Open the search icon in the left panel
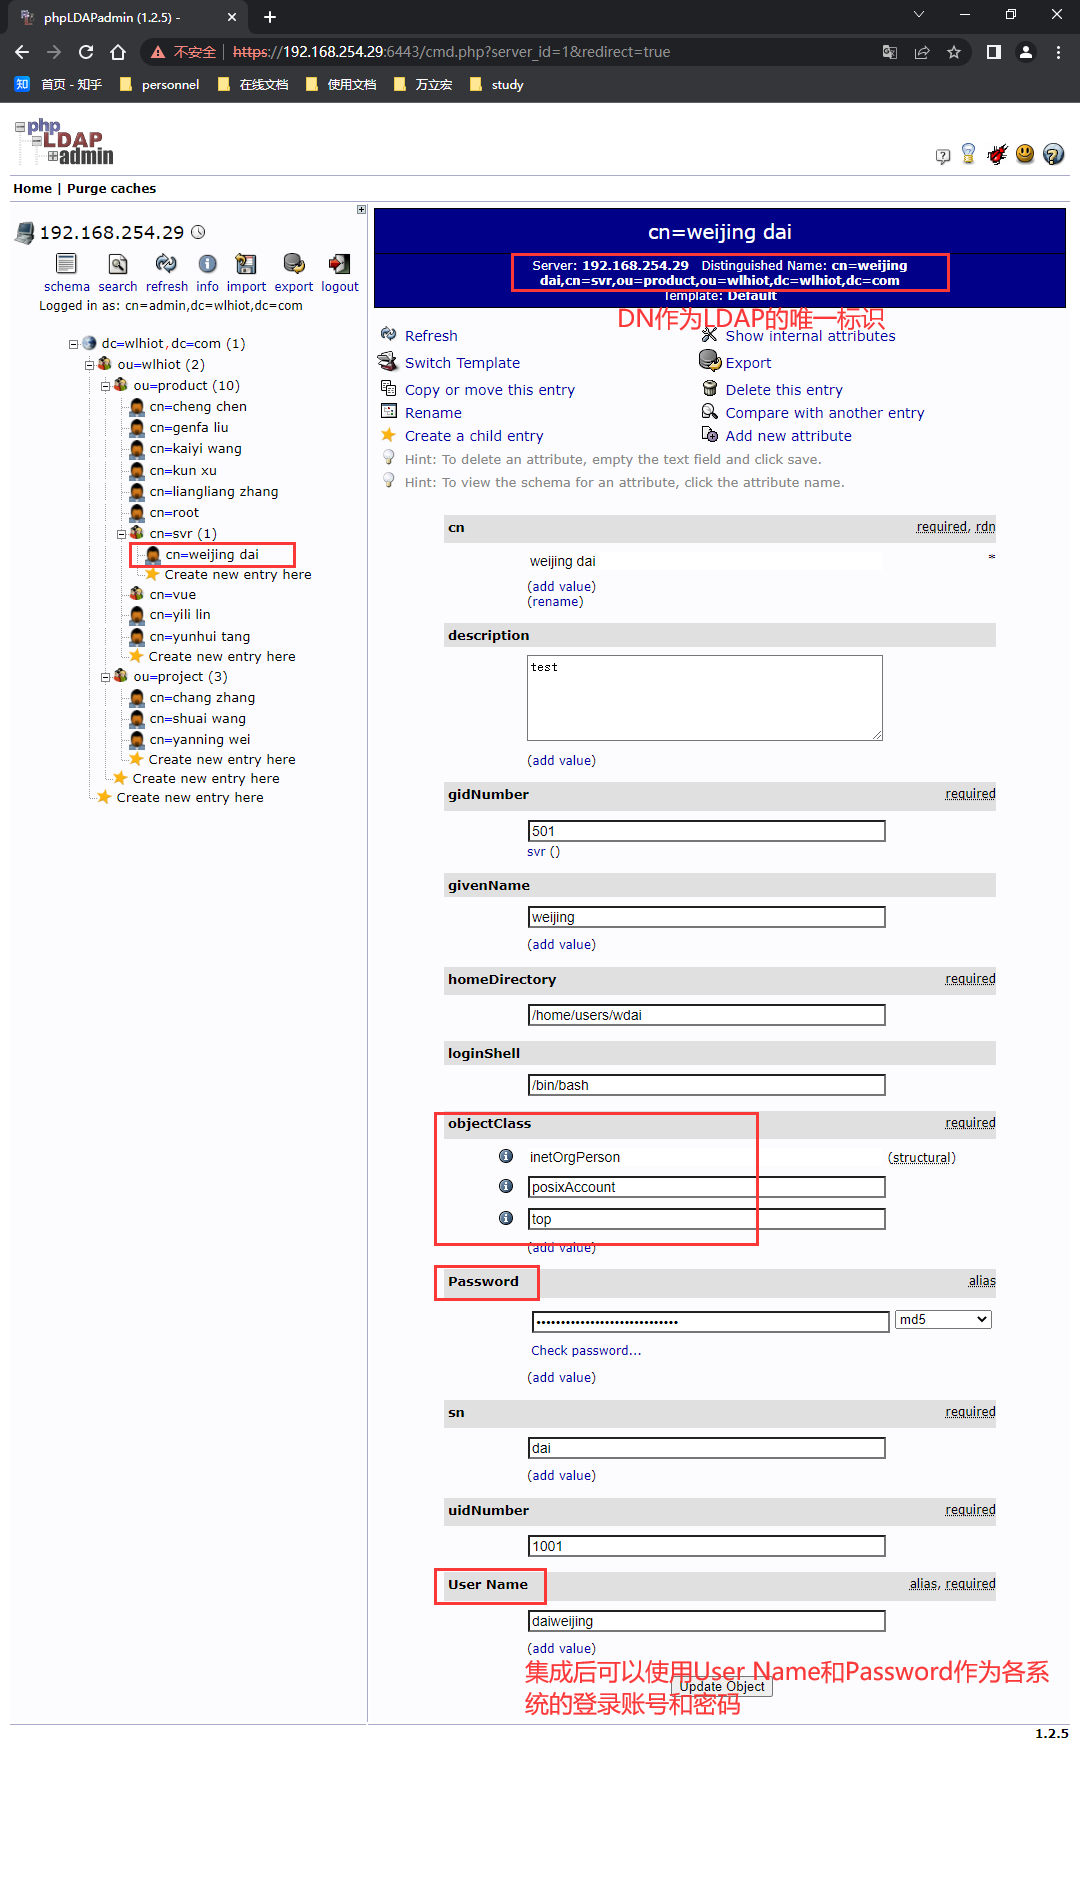 118,264
